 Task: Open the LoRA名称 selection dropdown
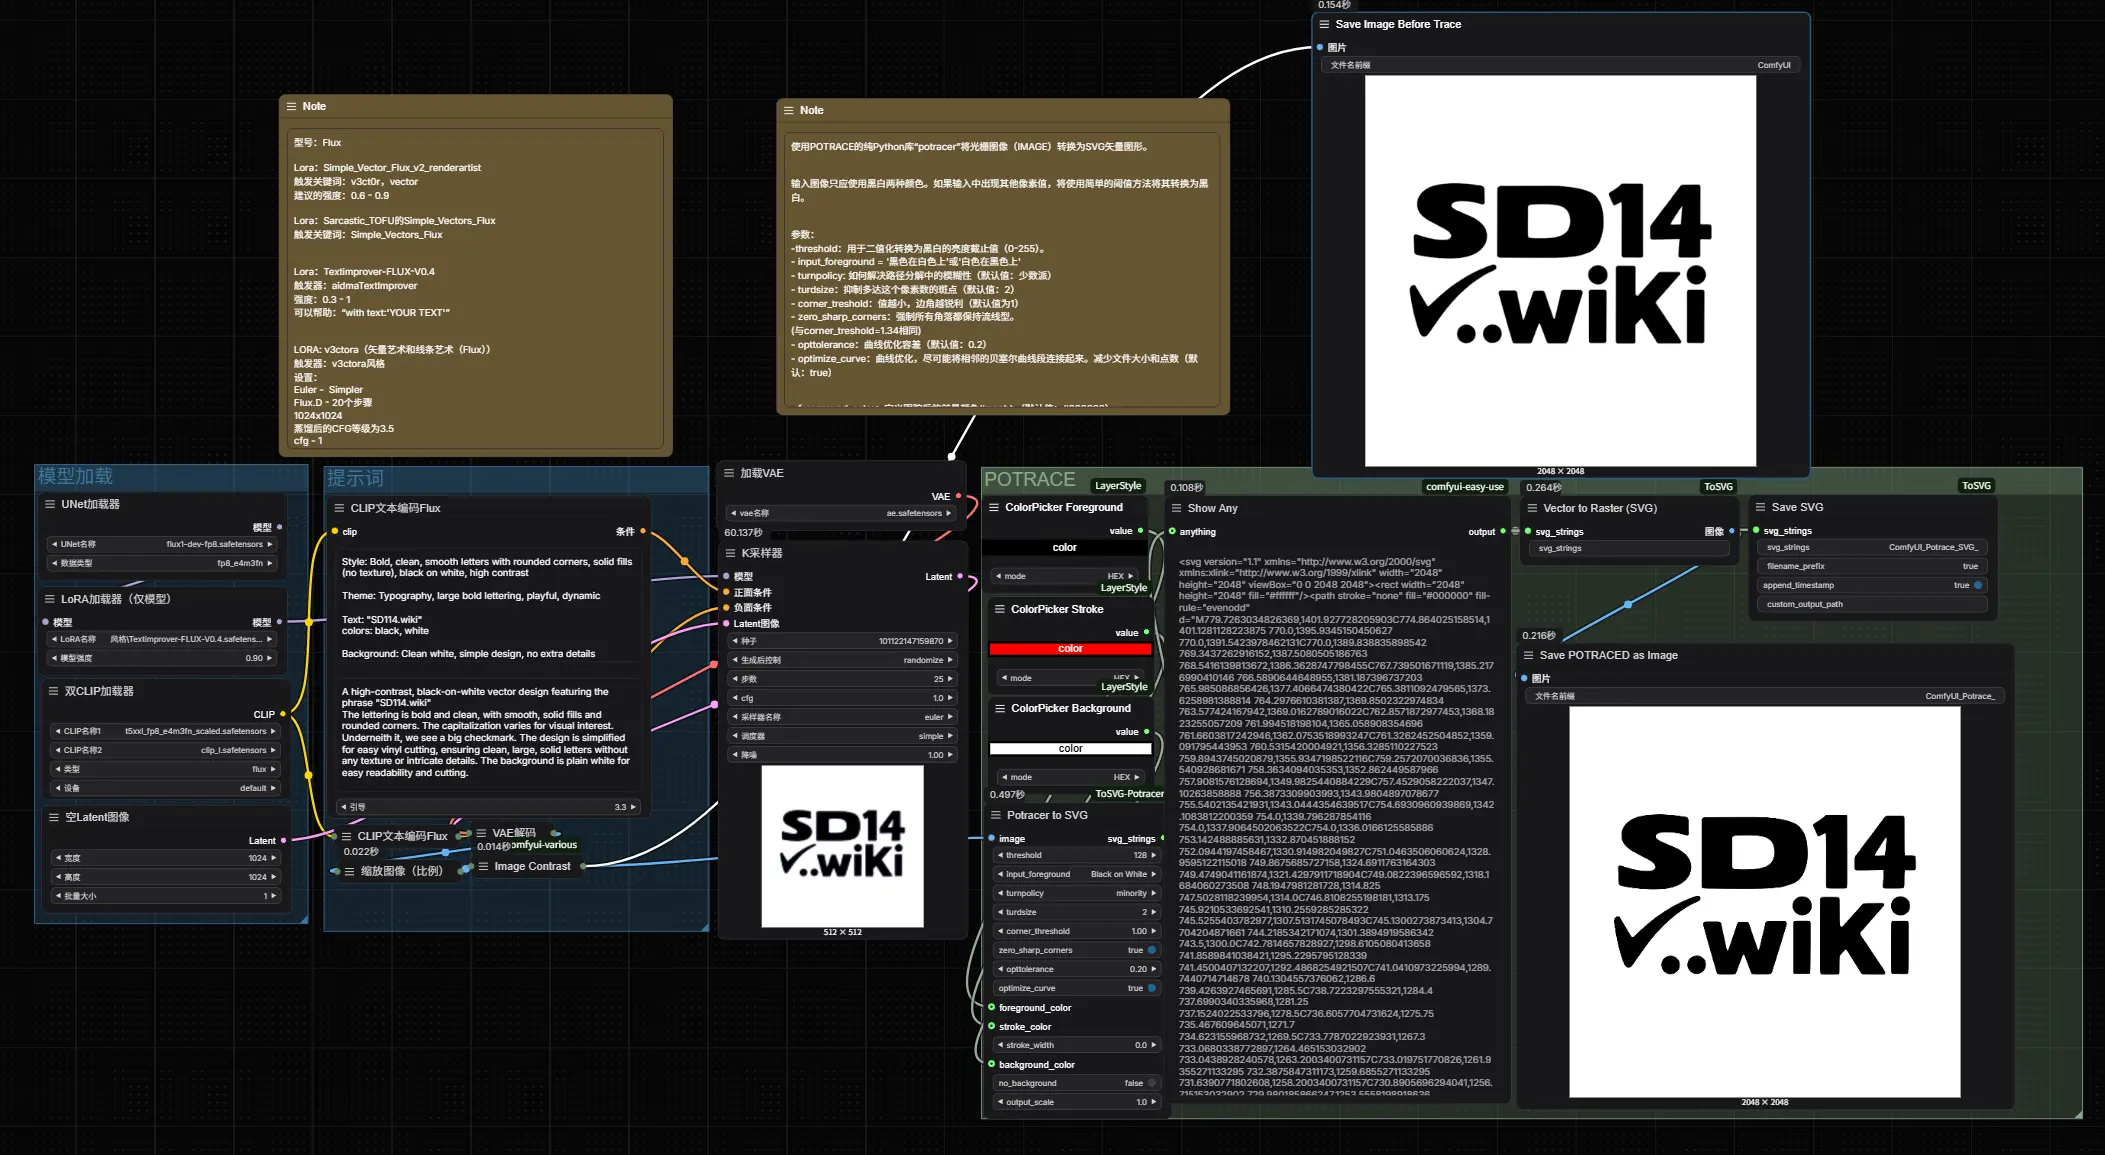(162, 639)
